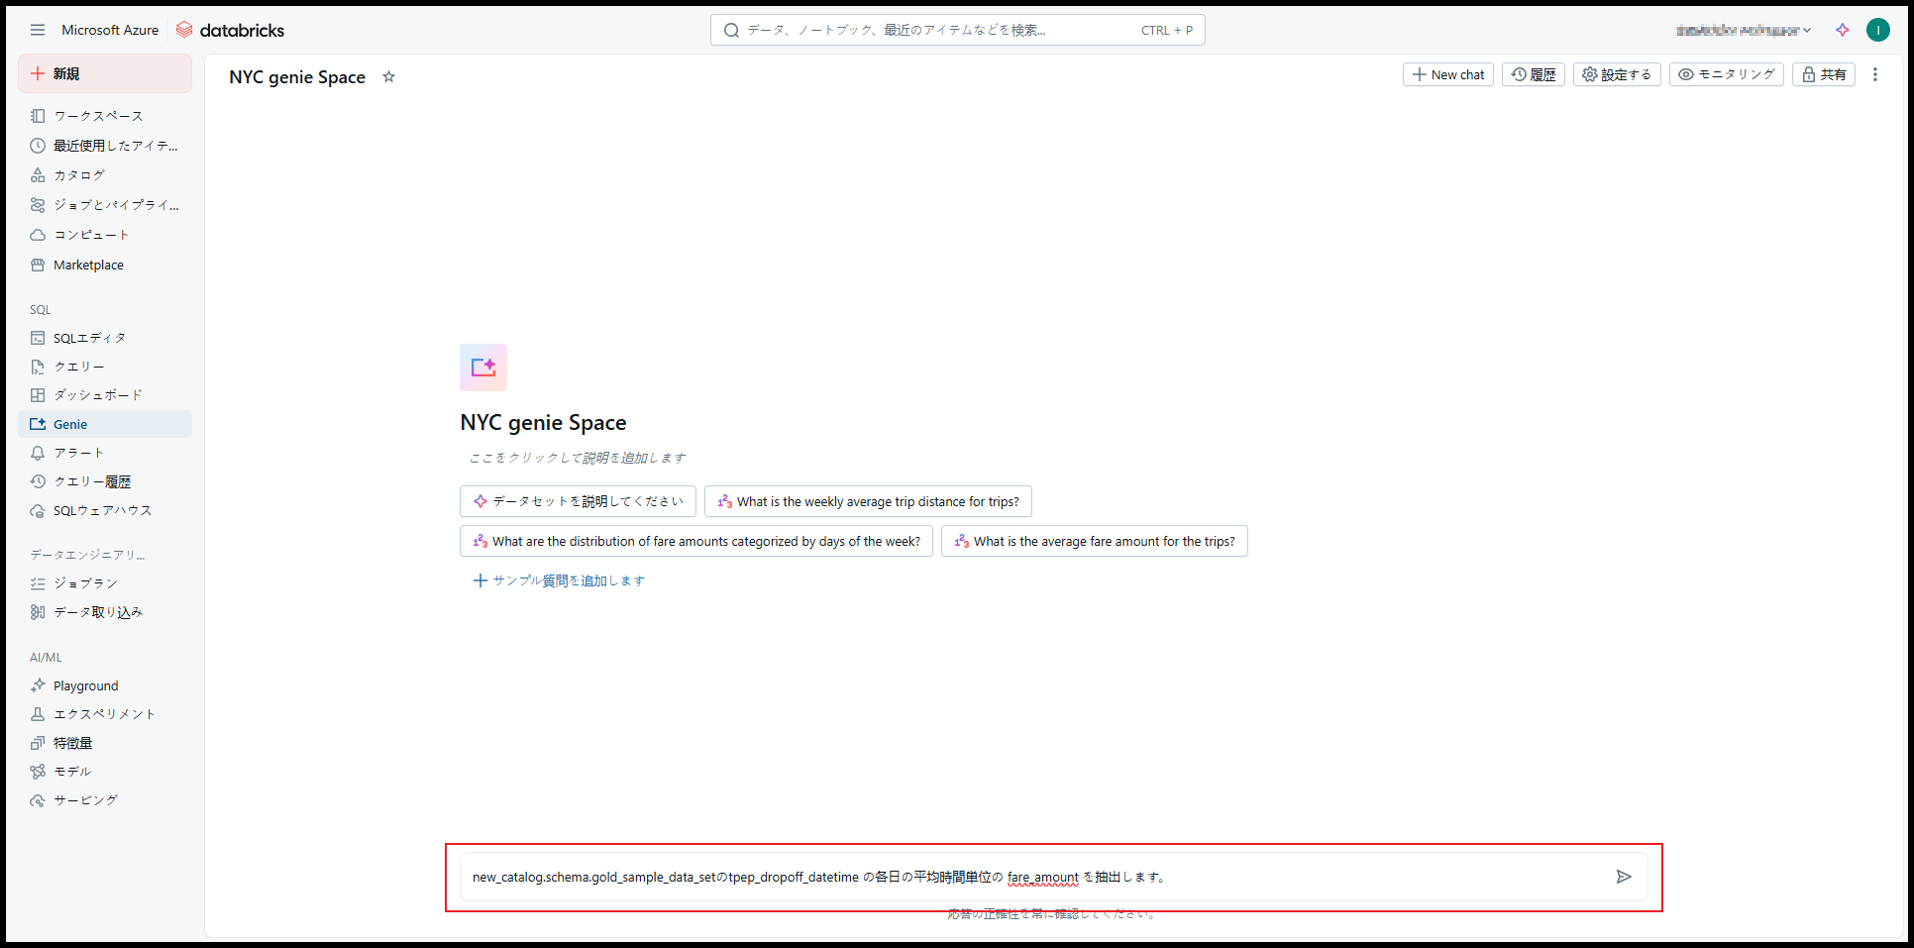
Task: Click the Databricks logo
Action: pyautogui.click(x=230, y=30)
